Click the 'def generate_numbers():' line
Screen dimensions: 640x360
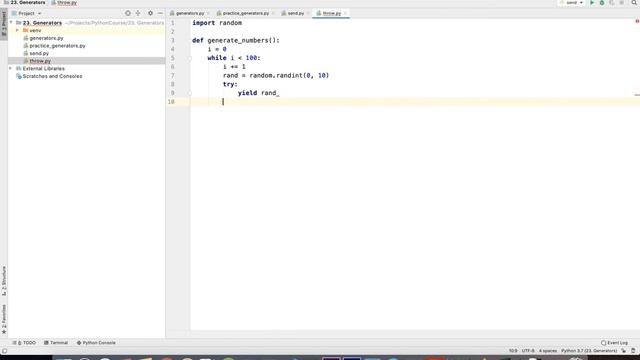coord(236,40)
